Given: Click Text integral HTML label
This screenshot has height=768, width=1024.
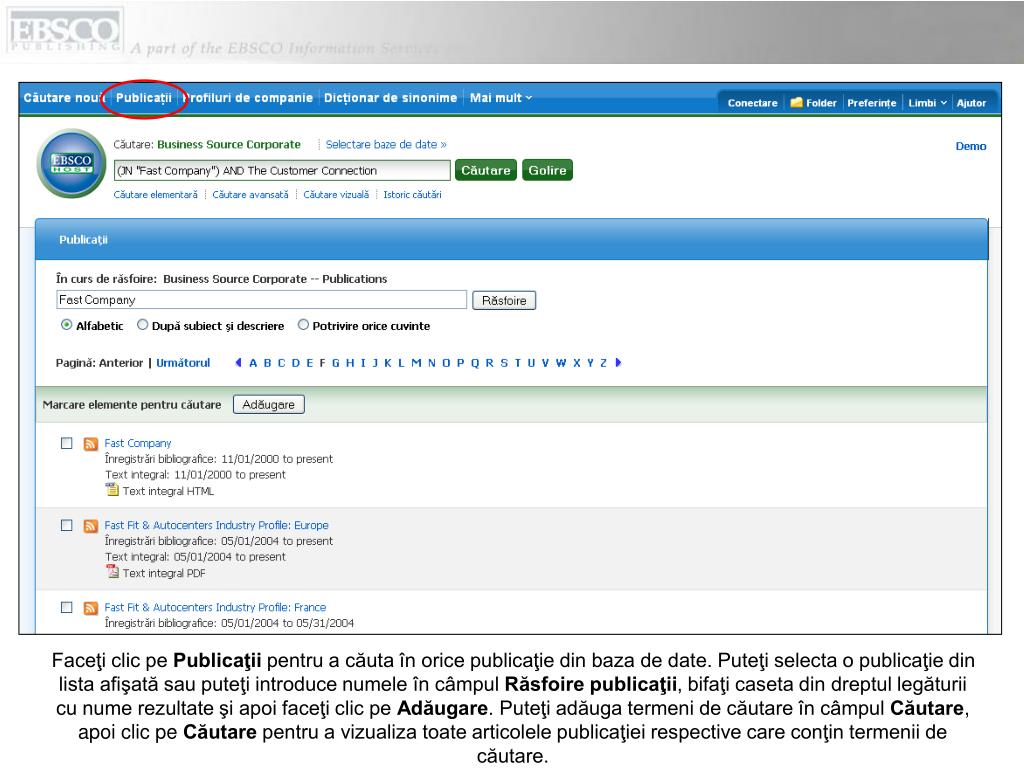Looking at the screenshot, I should point(168,491).
